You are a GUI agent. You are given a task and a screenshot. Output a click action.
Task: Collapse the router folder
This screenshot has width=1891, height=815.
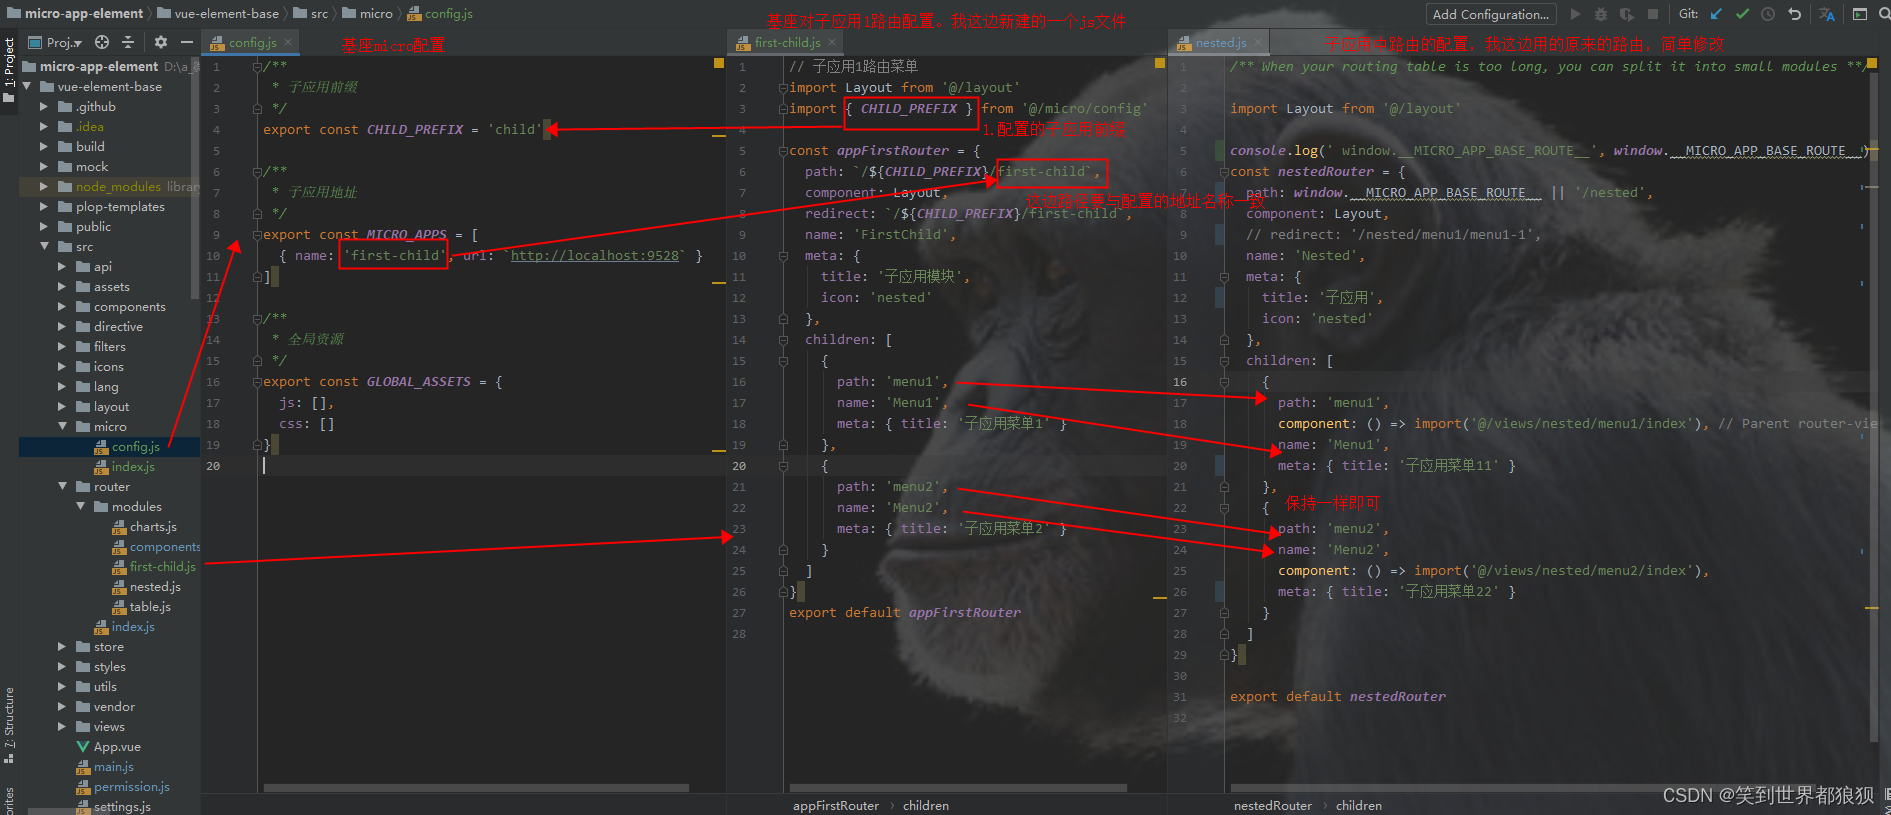[x=62, y=487]
